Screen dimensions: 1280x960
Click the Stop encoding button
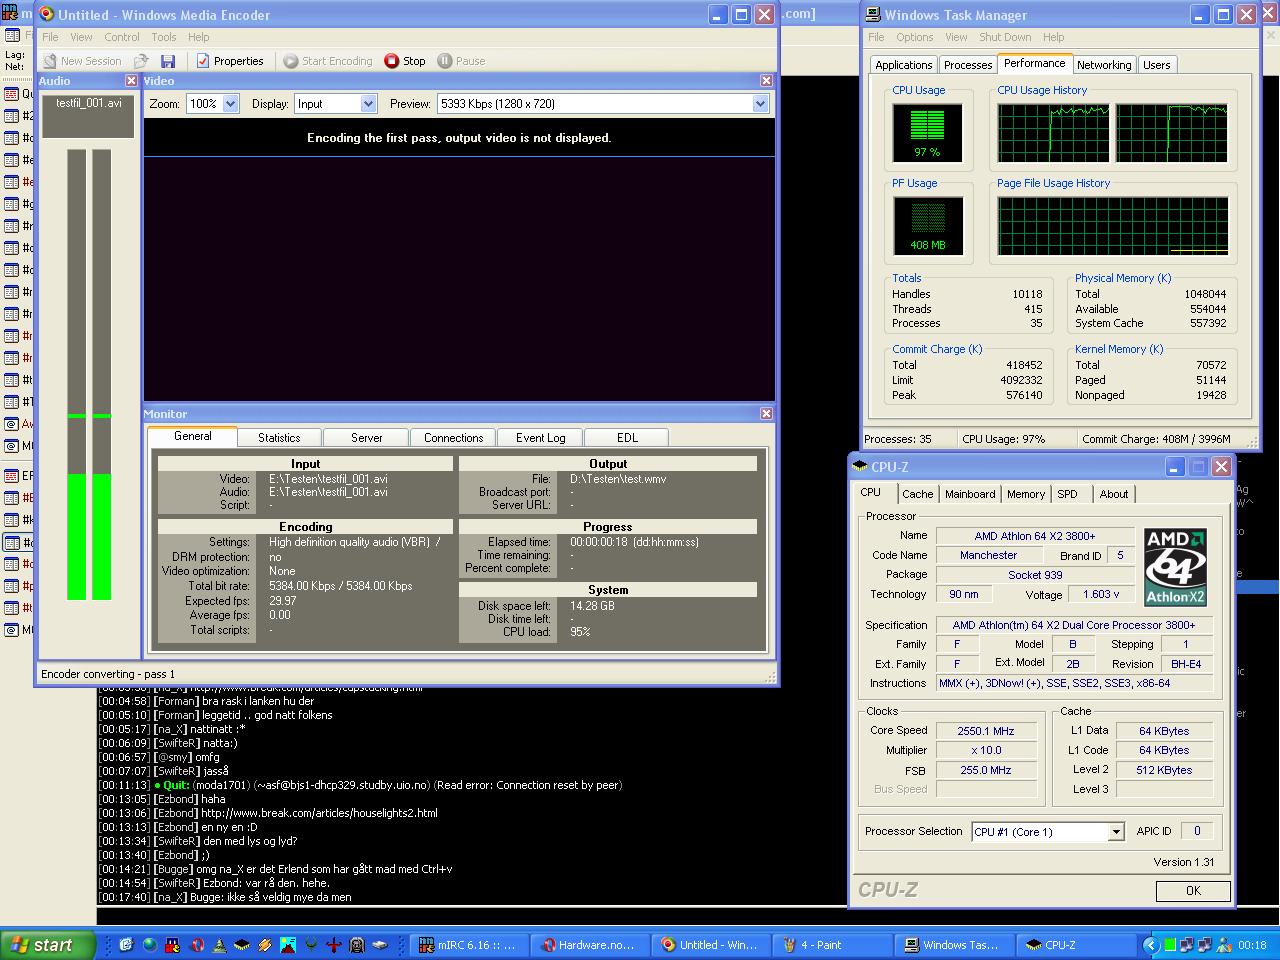click(x=405, y=61)
